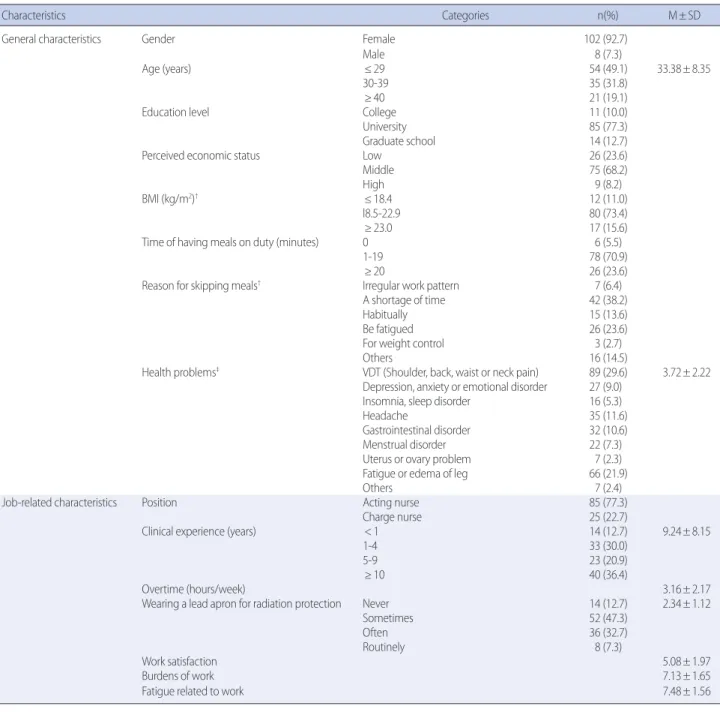Click the 'Work satisfaction' label
This screenshot has height=712, width=720.
coord(180,662)
